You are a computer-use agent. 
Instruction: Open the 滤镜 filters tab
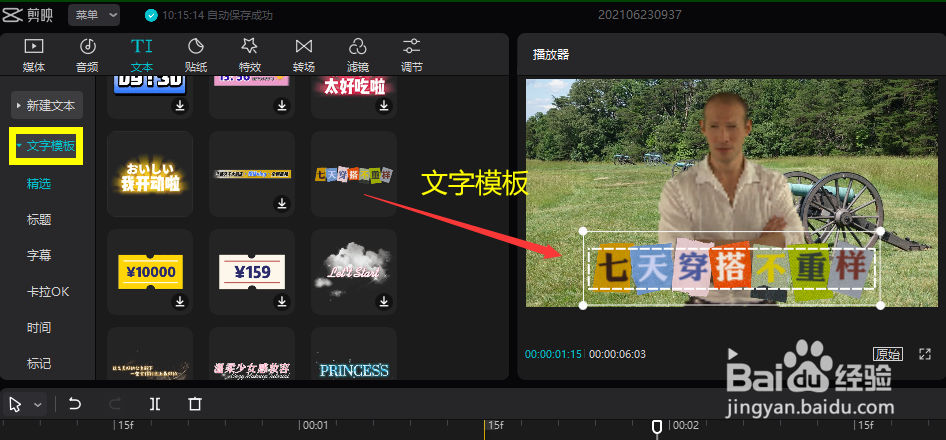(358, 55)
